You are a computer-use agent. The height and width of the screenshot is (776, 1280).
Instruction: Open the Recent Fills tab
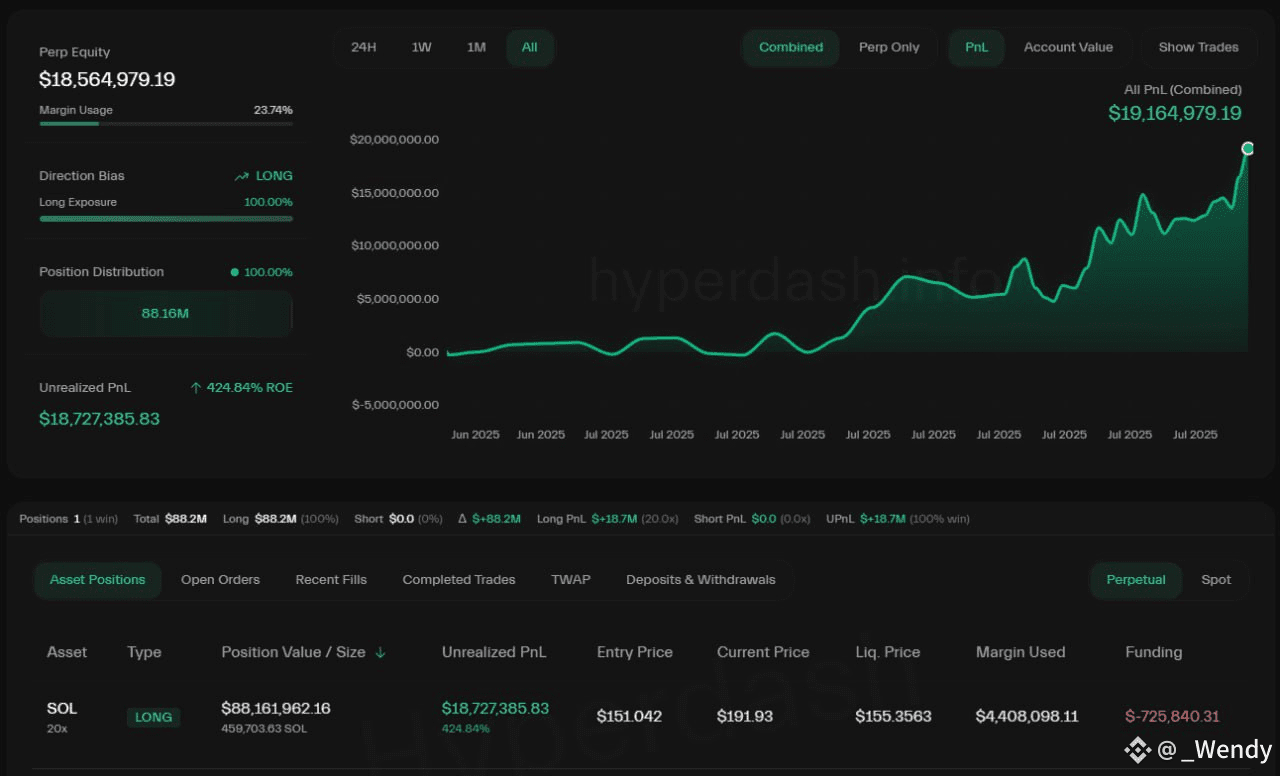coord(331,580)
